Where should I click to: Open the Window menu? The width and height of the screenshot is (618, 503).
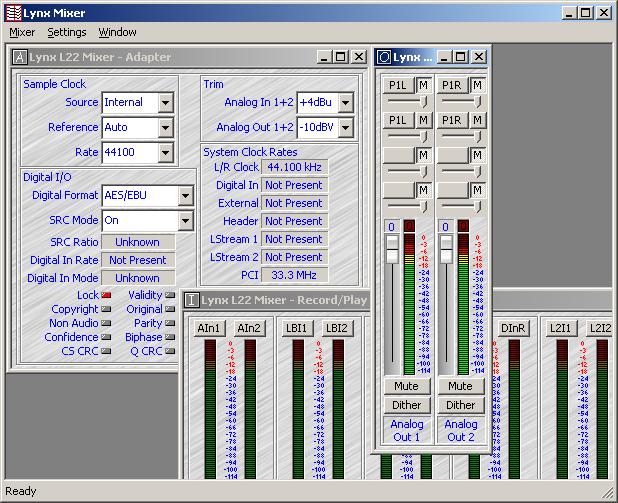(x=117, y=32)
